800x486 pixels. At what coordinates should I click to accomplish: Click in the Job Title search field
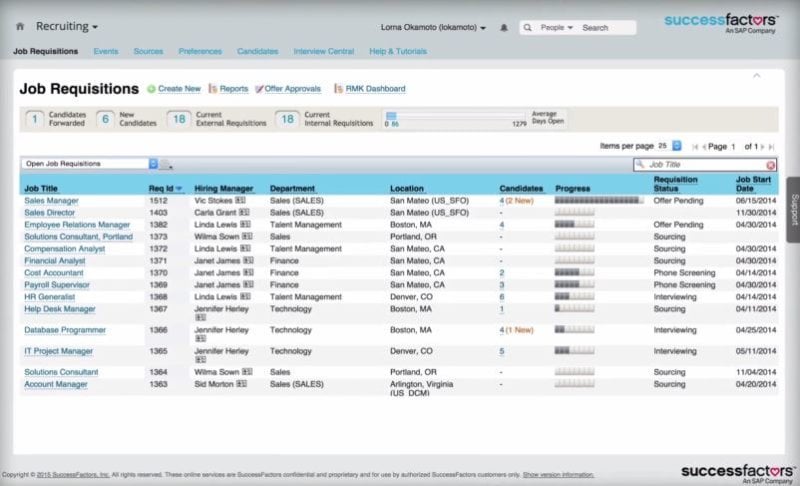point(707,165)
